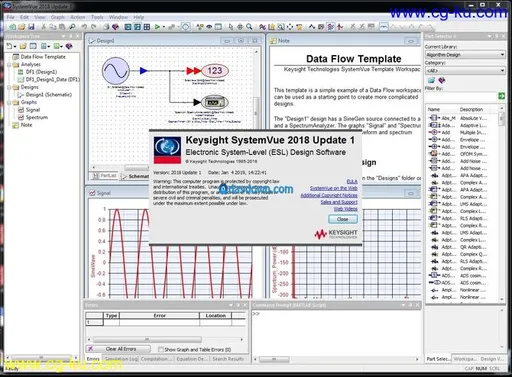Click the SpectrumAnalyzer symbol in the schematic

215,102
